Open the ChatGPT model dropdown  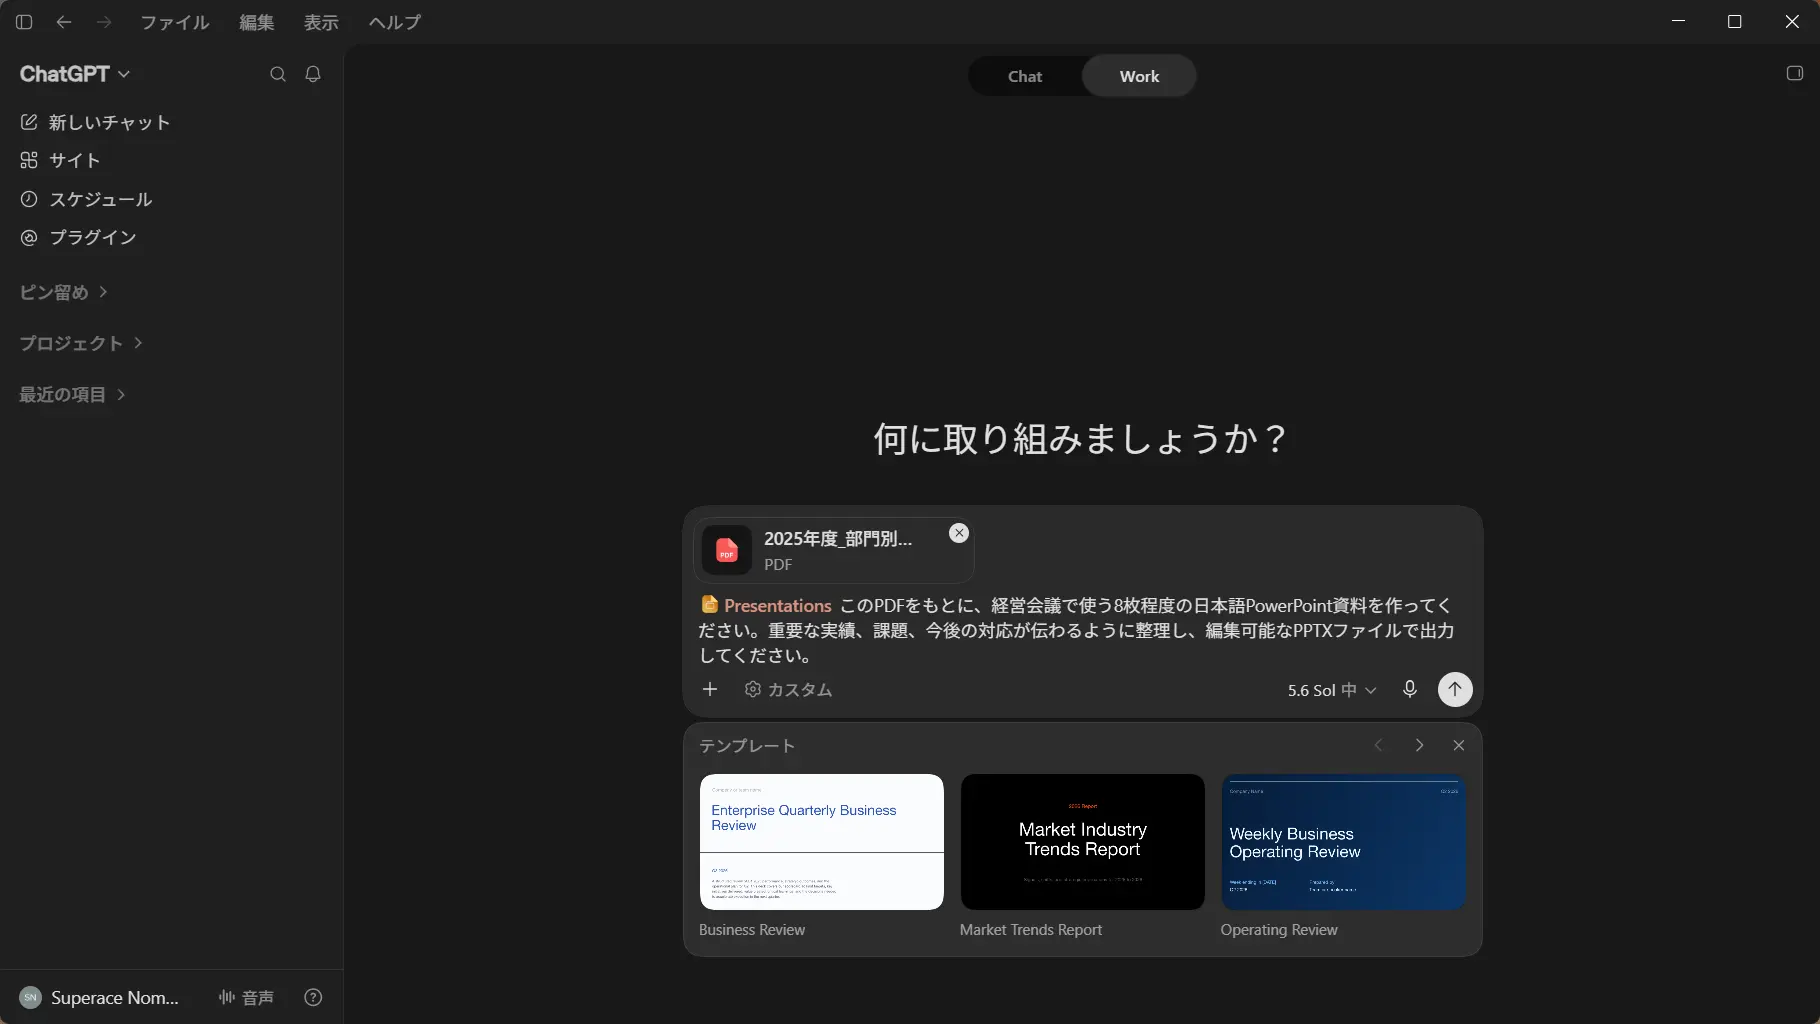click(x=75, y=74)
